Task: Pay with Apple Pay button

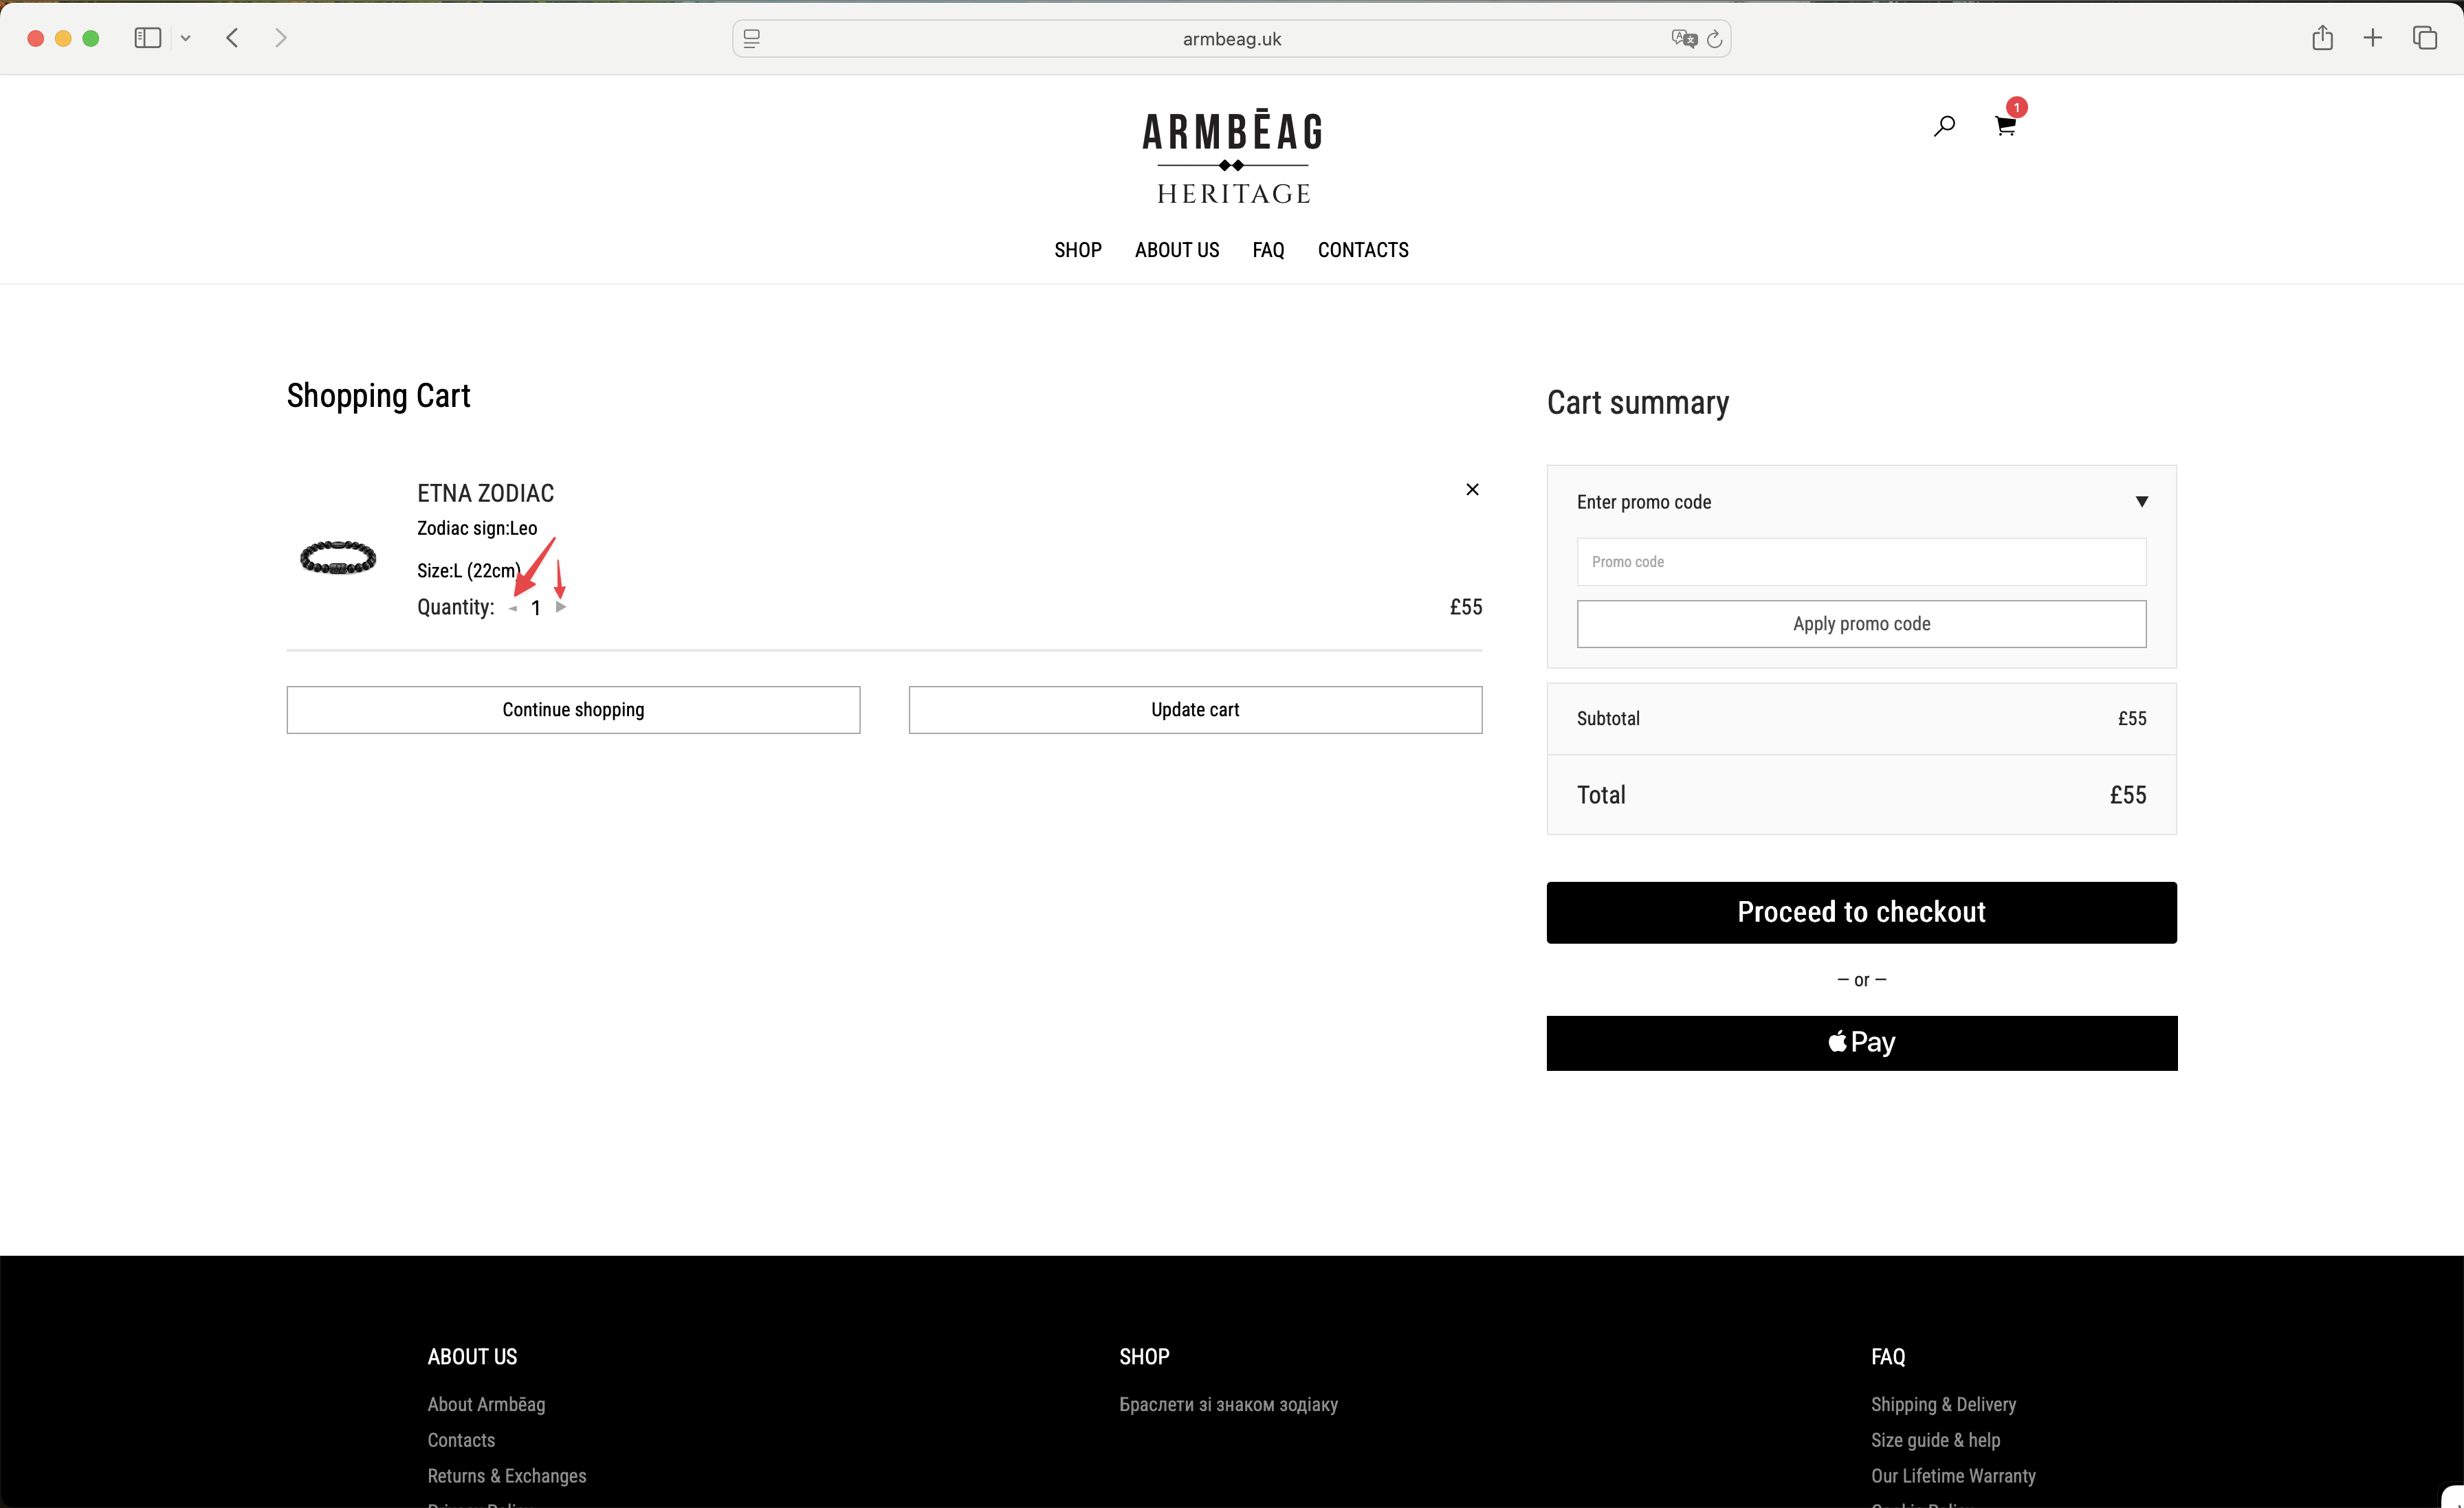Action: (x=1860, y=1043)
